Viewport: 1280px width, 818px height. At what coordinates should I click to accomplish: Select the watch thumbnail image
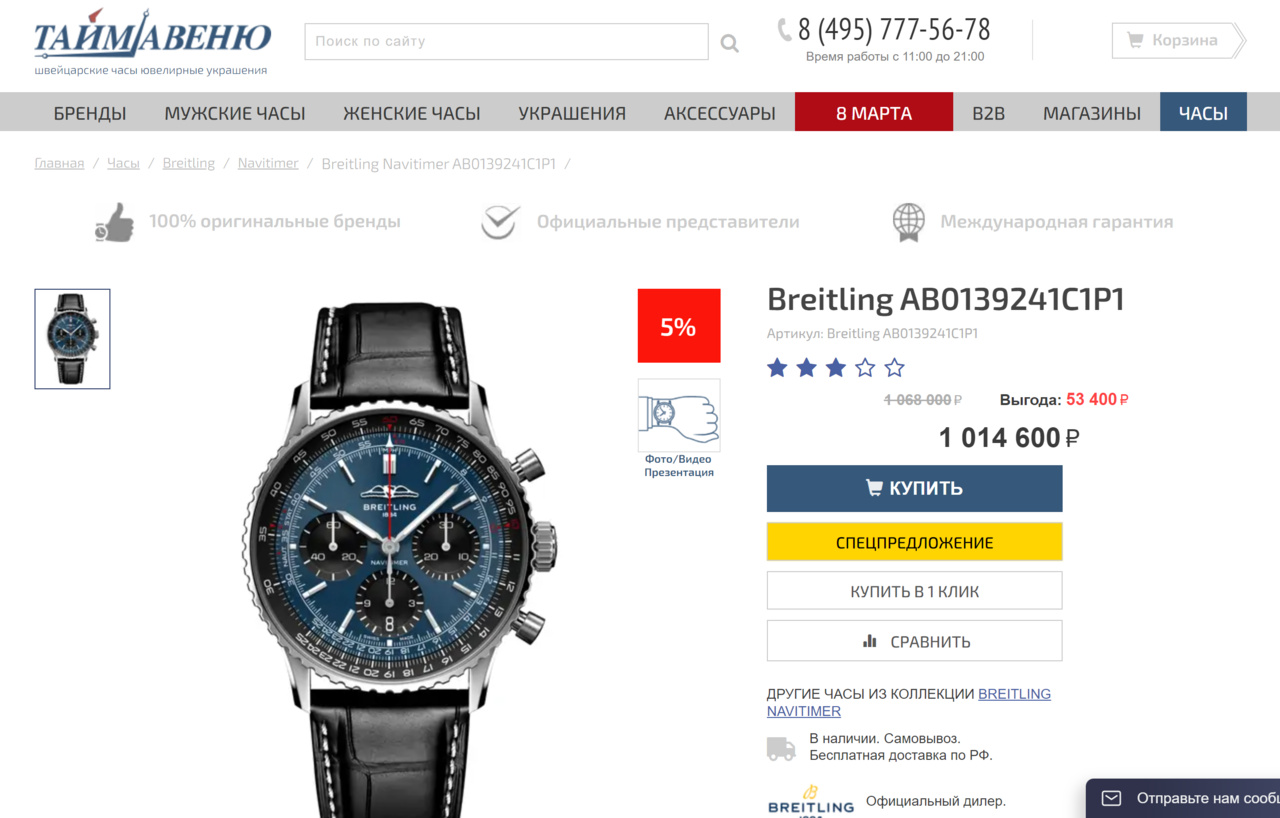pyautogui.click(x=73, y=339)
